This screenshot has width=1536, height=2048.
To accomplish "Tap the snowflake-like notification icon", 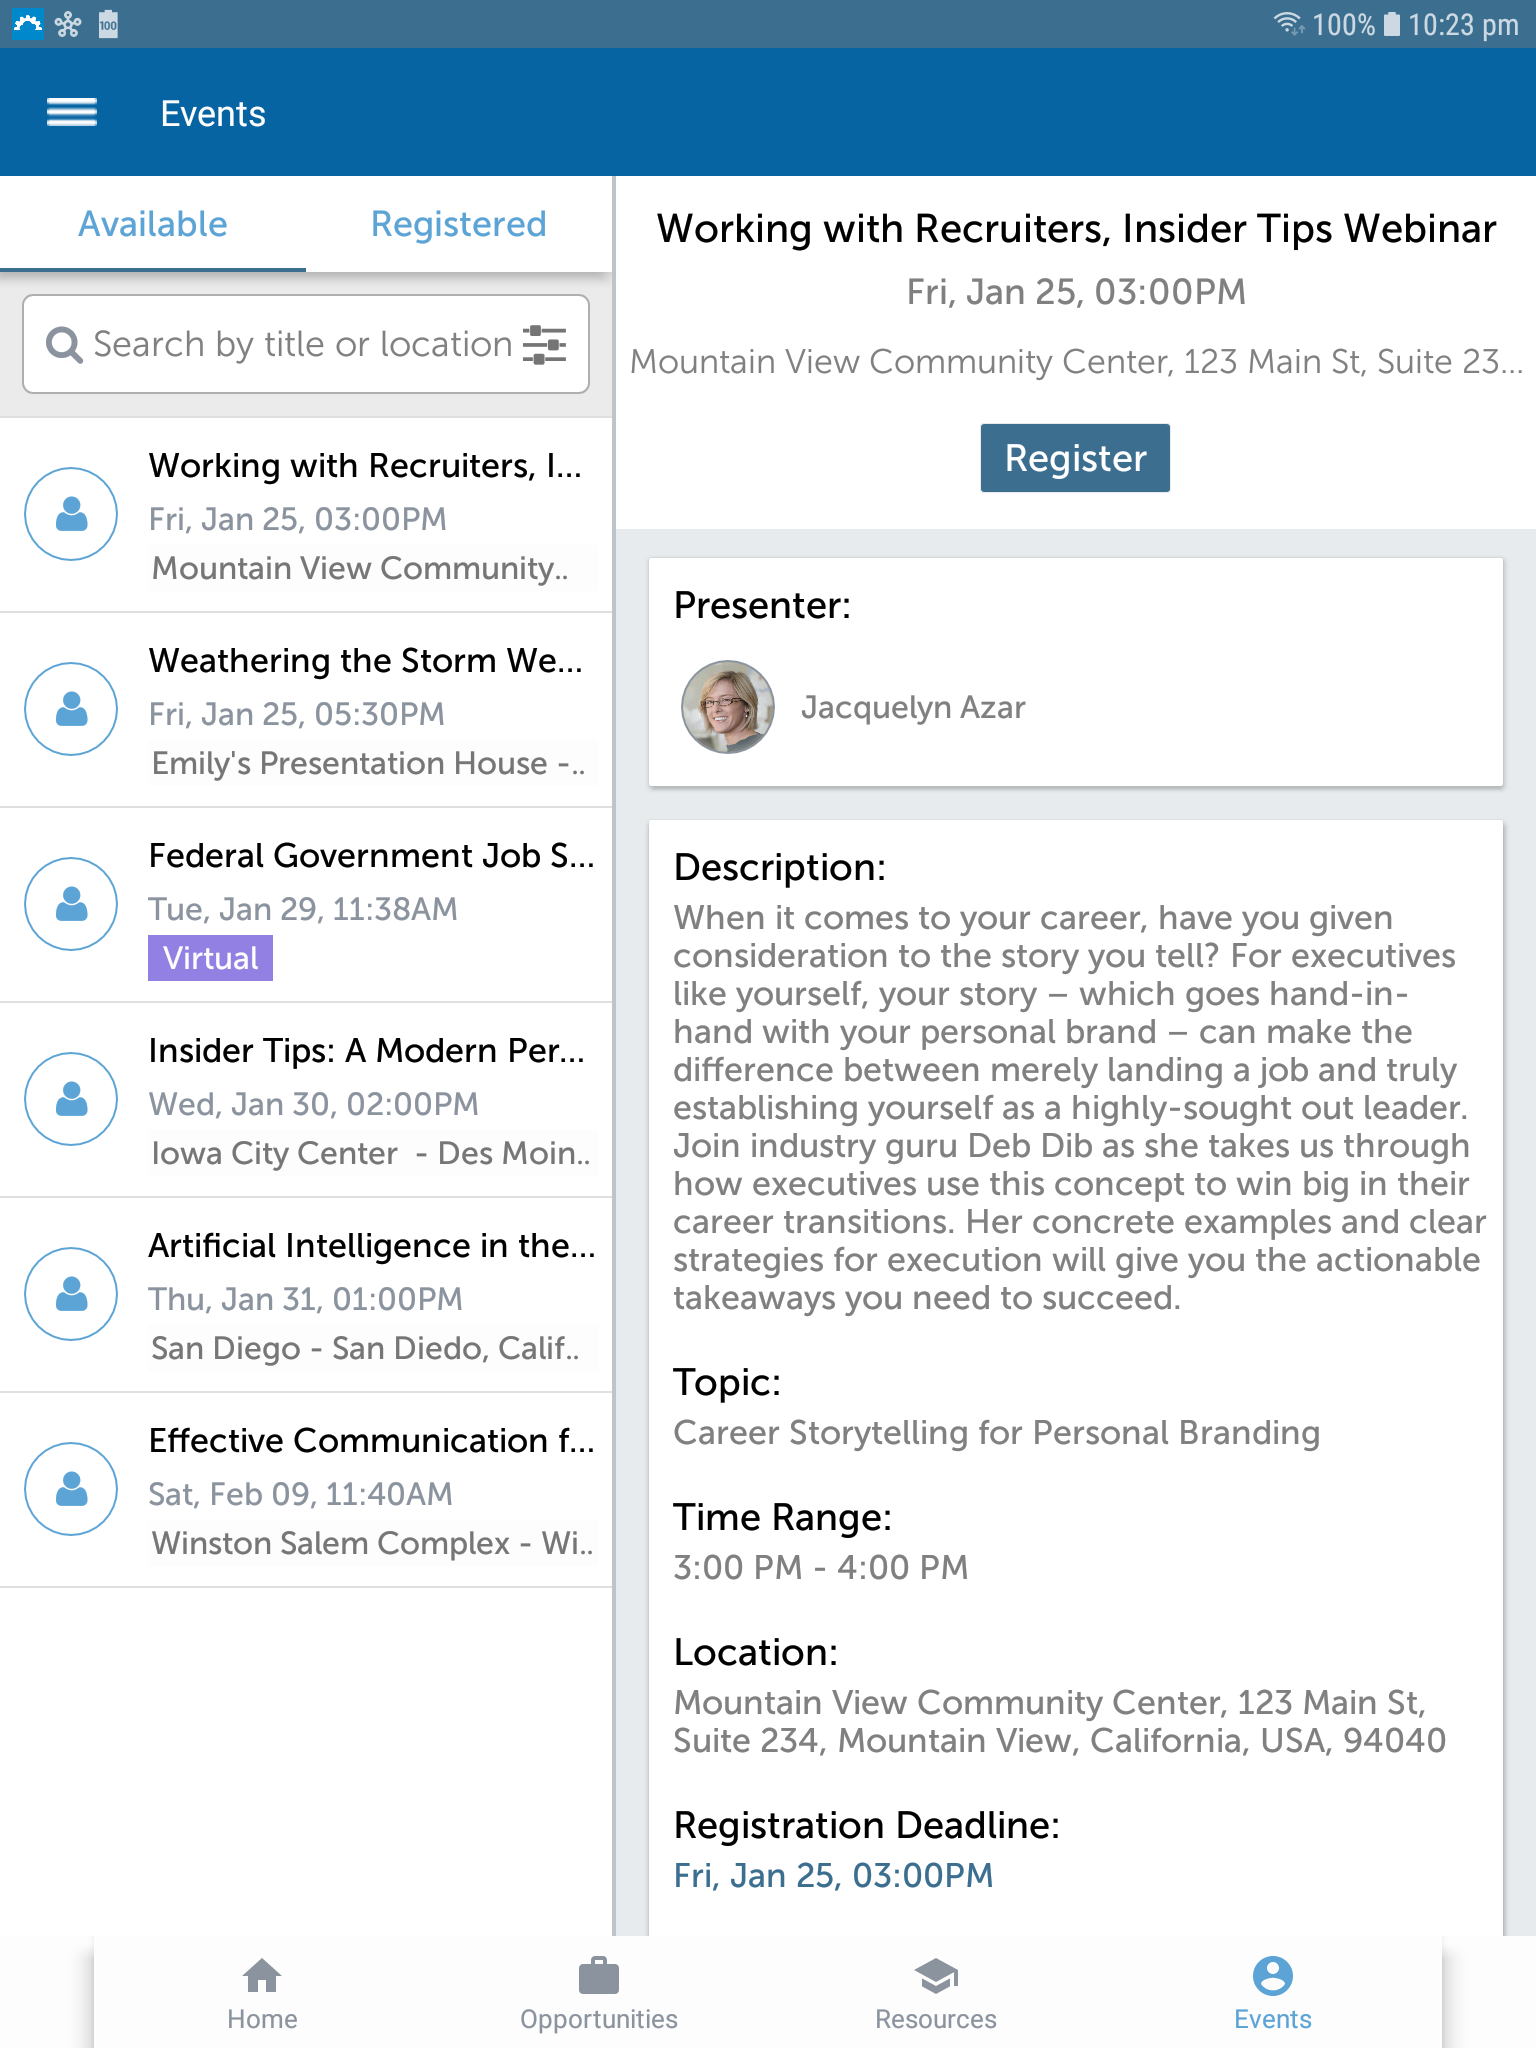I will pyautogui.click(x=68, y=24).
